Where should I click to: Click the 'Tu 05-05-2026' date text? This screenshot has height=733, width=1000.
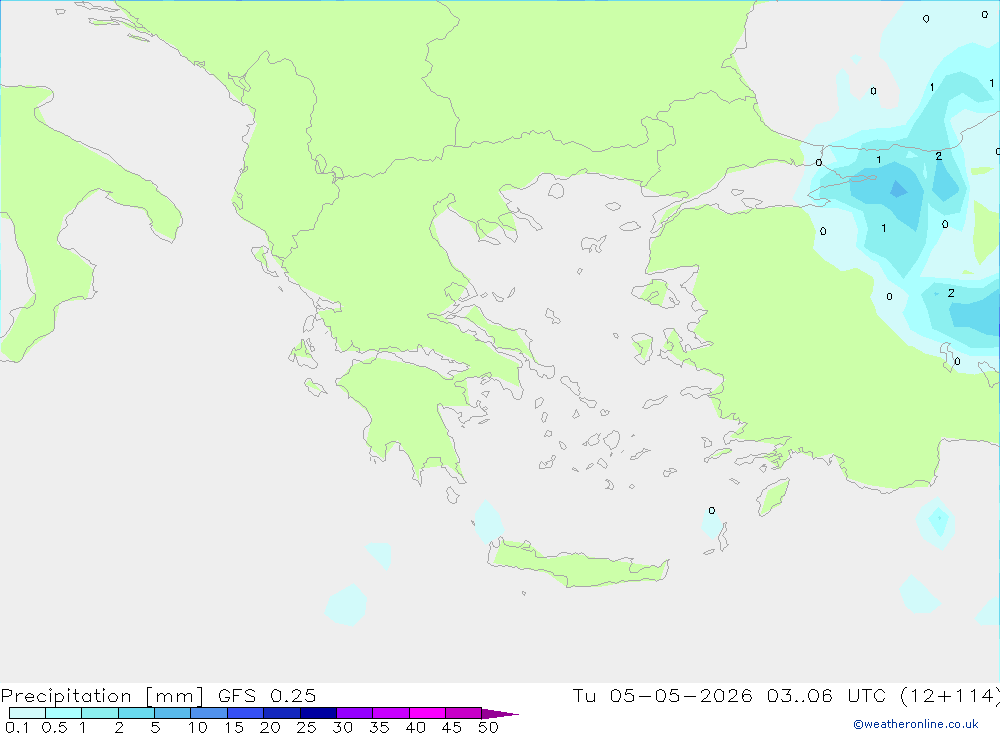click(662, 695)
